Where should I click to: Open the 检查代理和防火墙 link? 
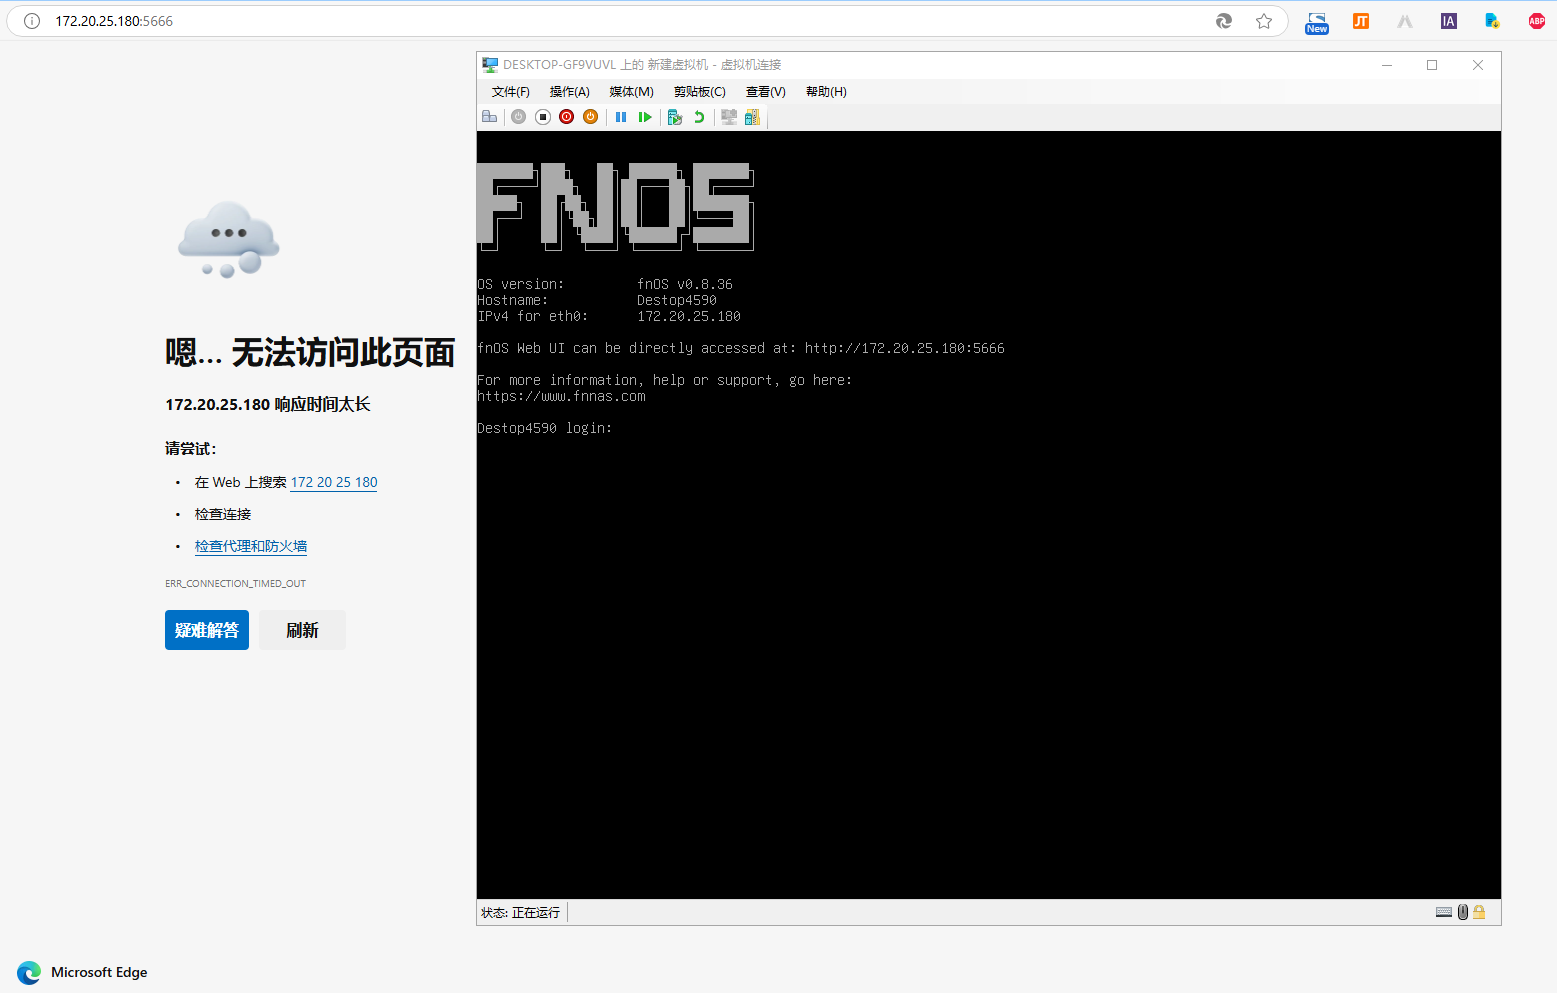coord(251,546)
